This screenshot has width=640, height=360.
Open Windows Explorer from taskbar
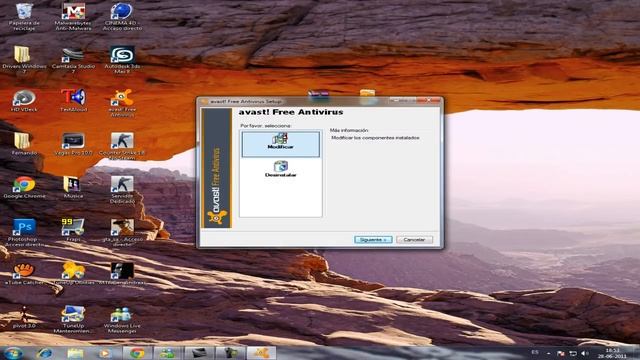(75, 353)
